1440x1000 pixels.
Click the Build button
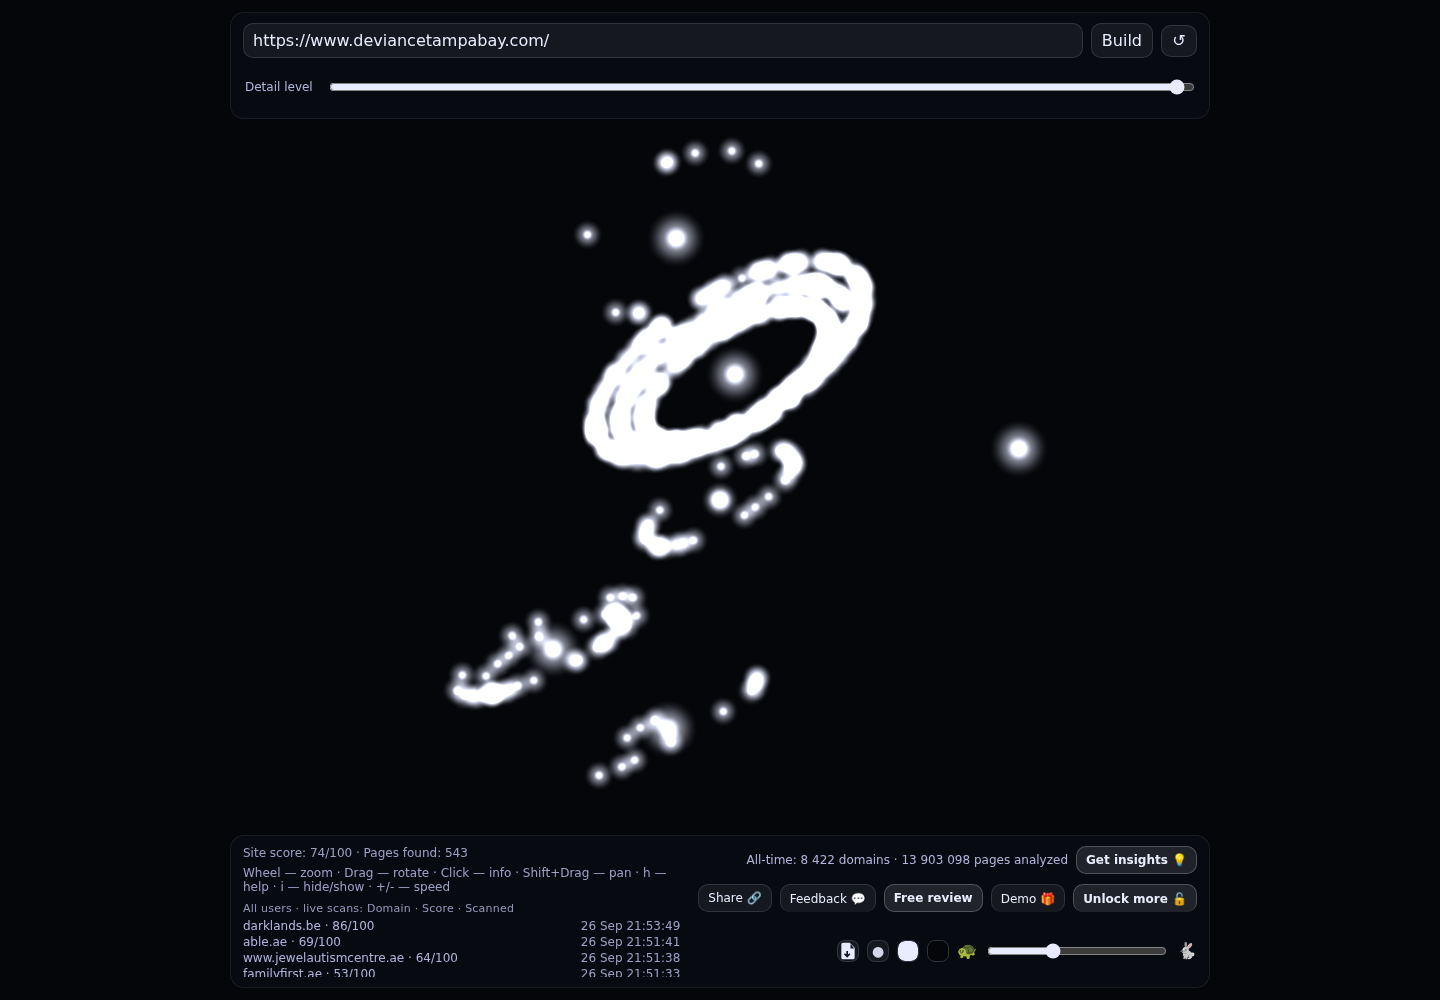1122,41
